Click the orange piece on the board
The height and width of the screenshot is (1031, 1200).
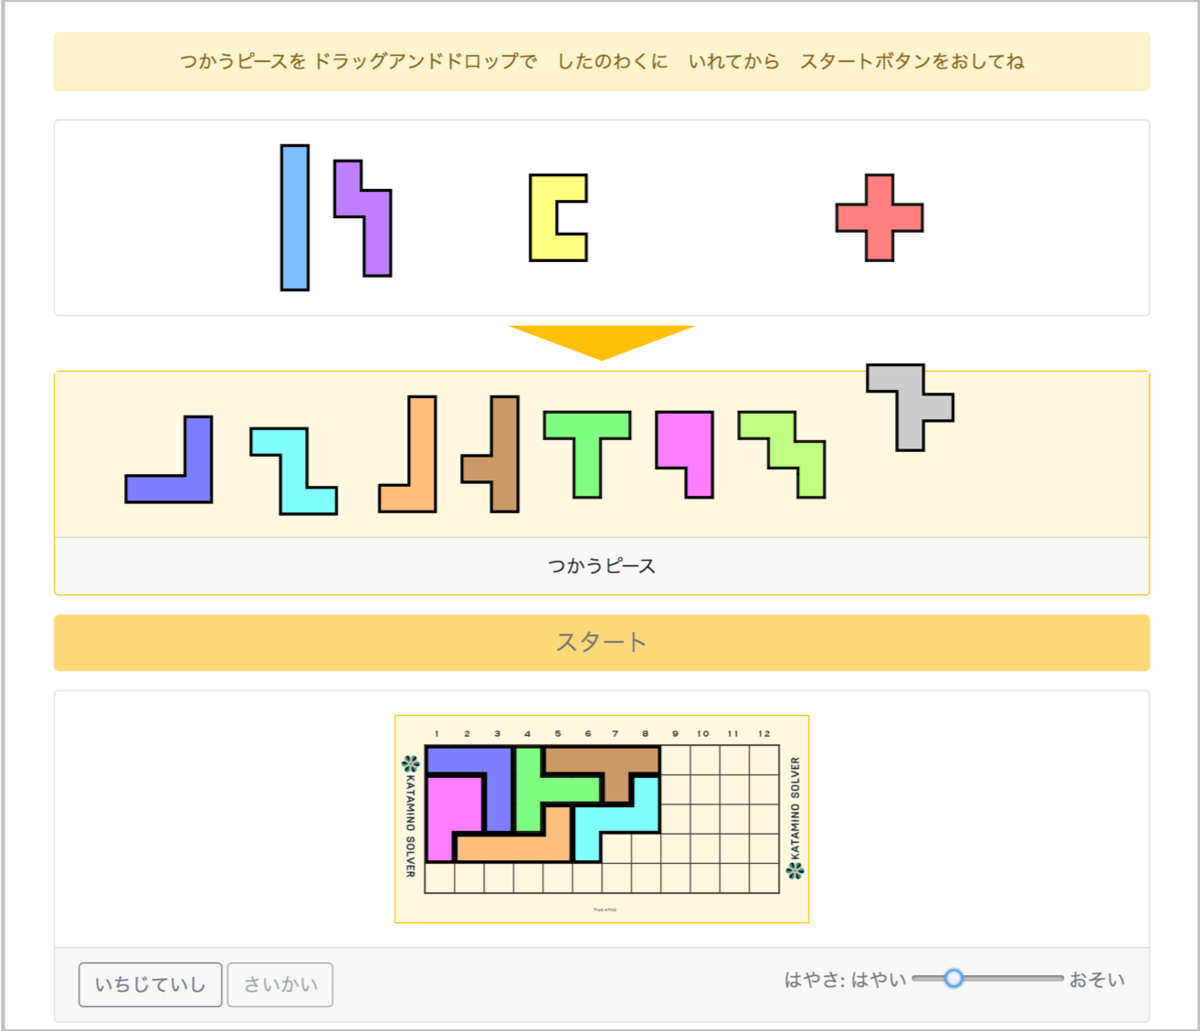point(530,847)
